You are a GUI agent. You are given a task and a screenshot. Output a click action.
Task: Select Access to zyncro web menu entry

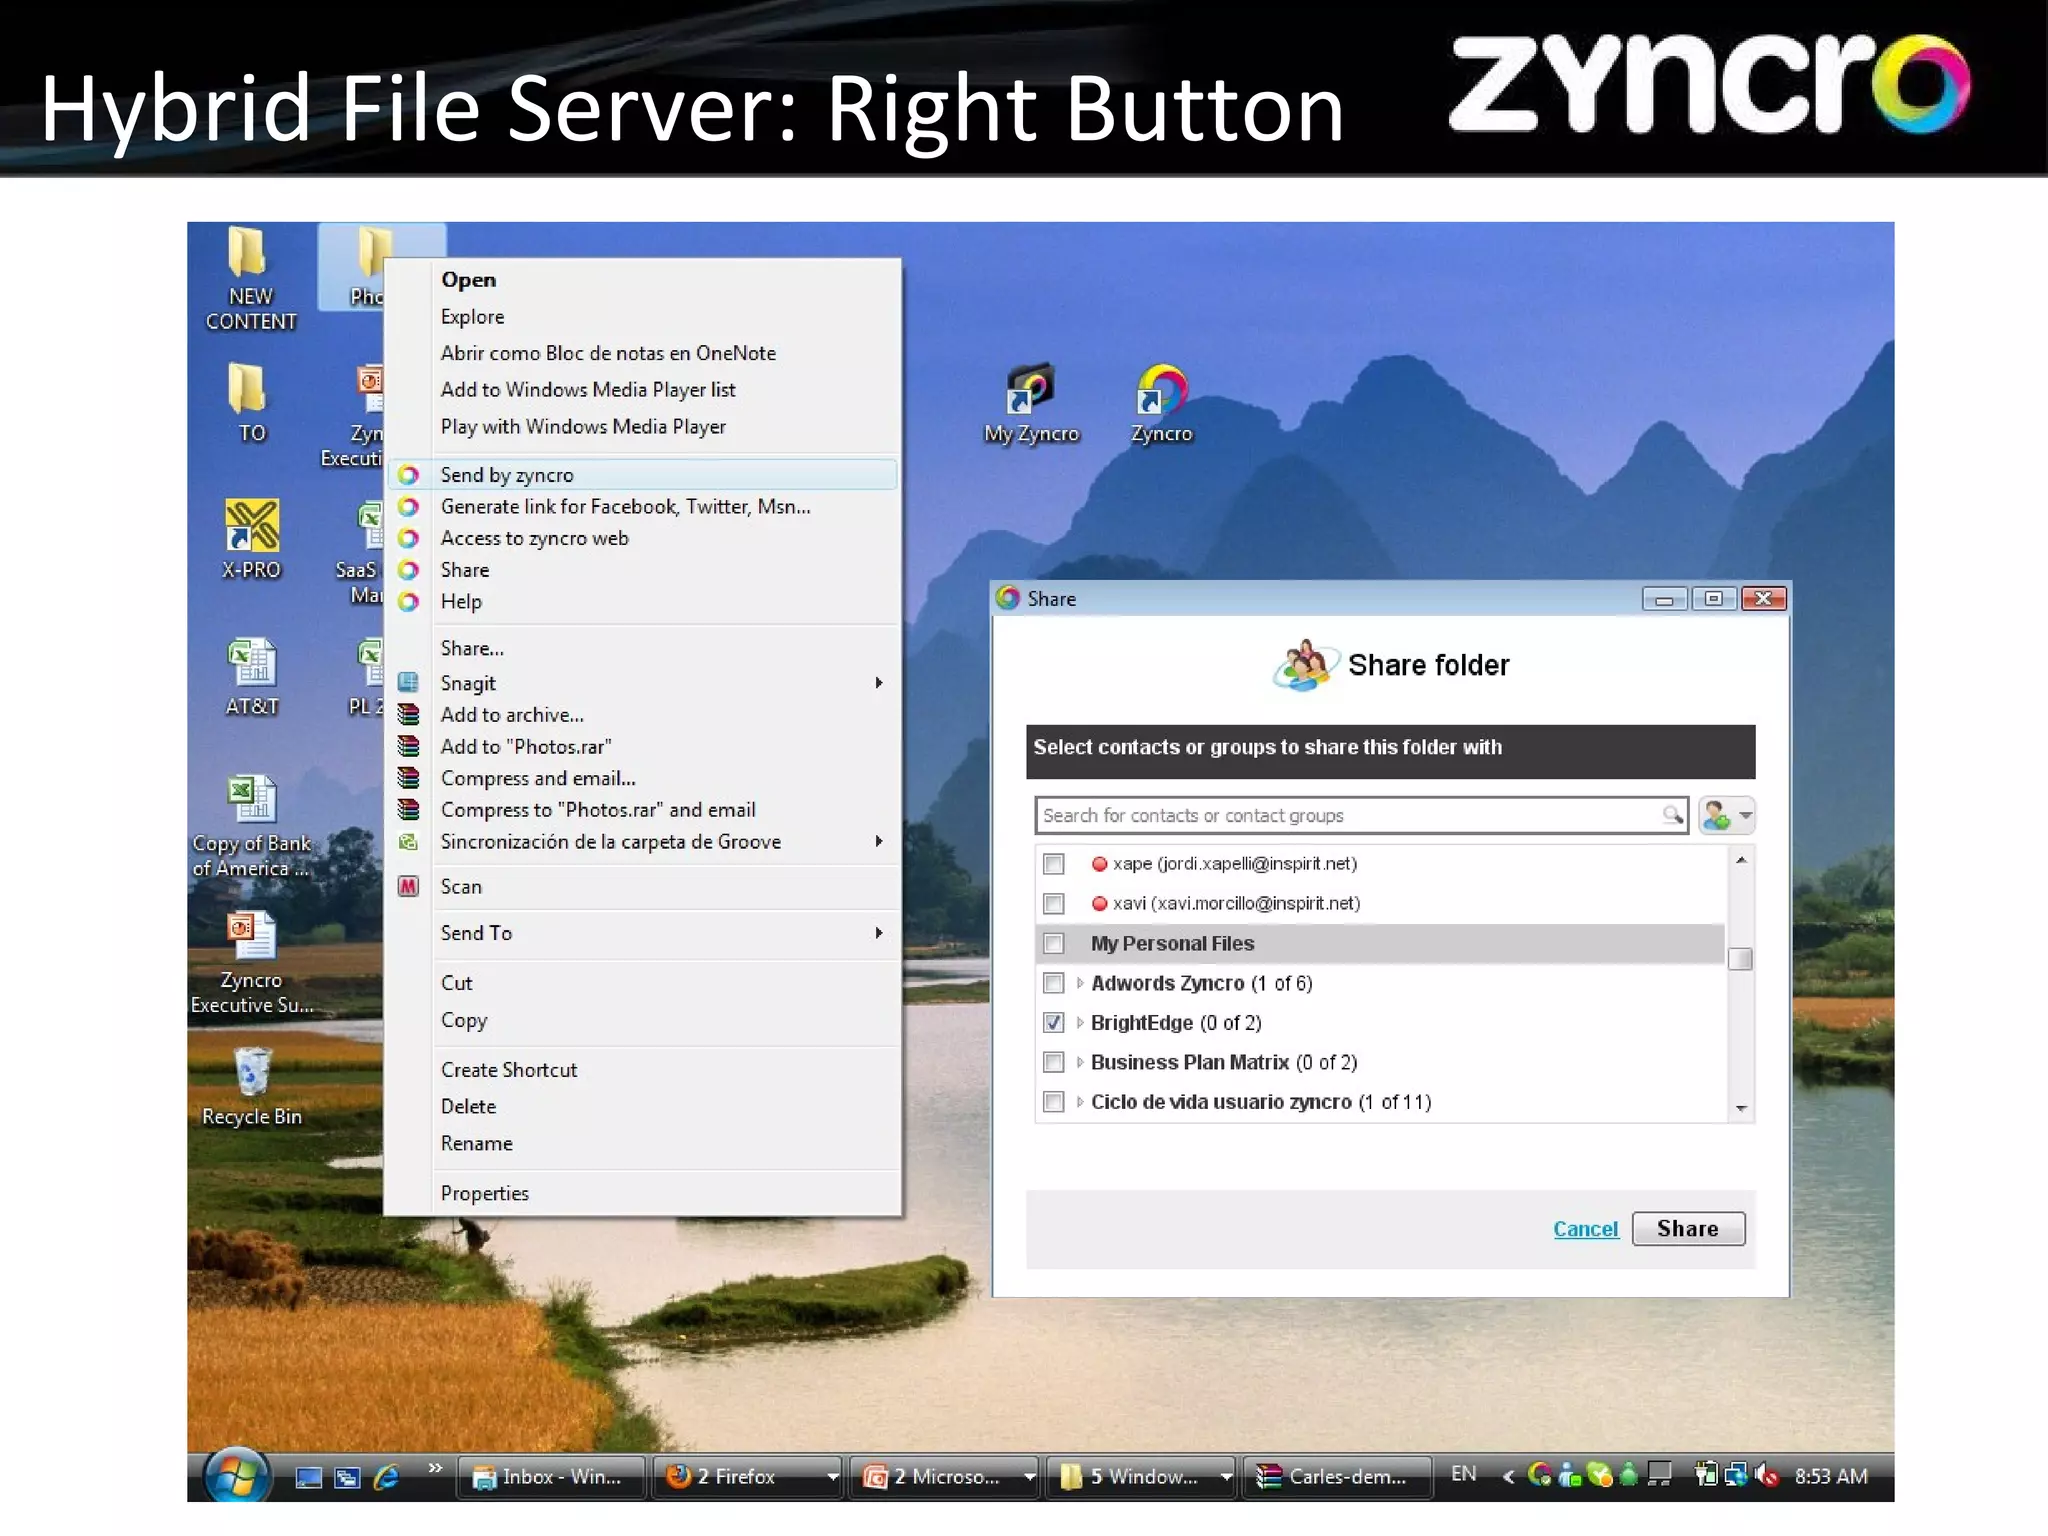tap(643, 538)
